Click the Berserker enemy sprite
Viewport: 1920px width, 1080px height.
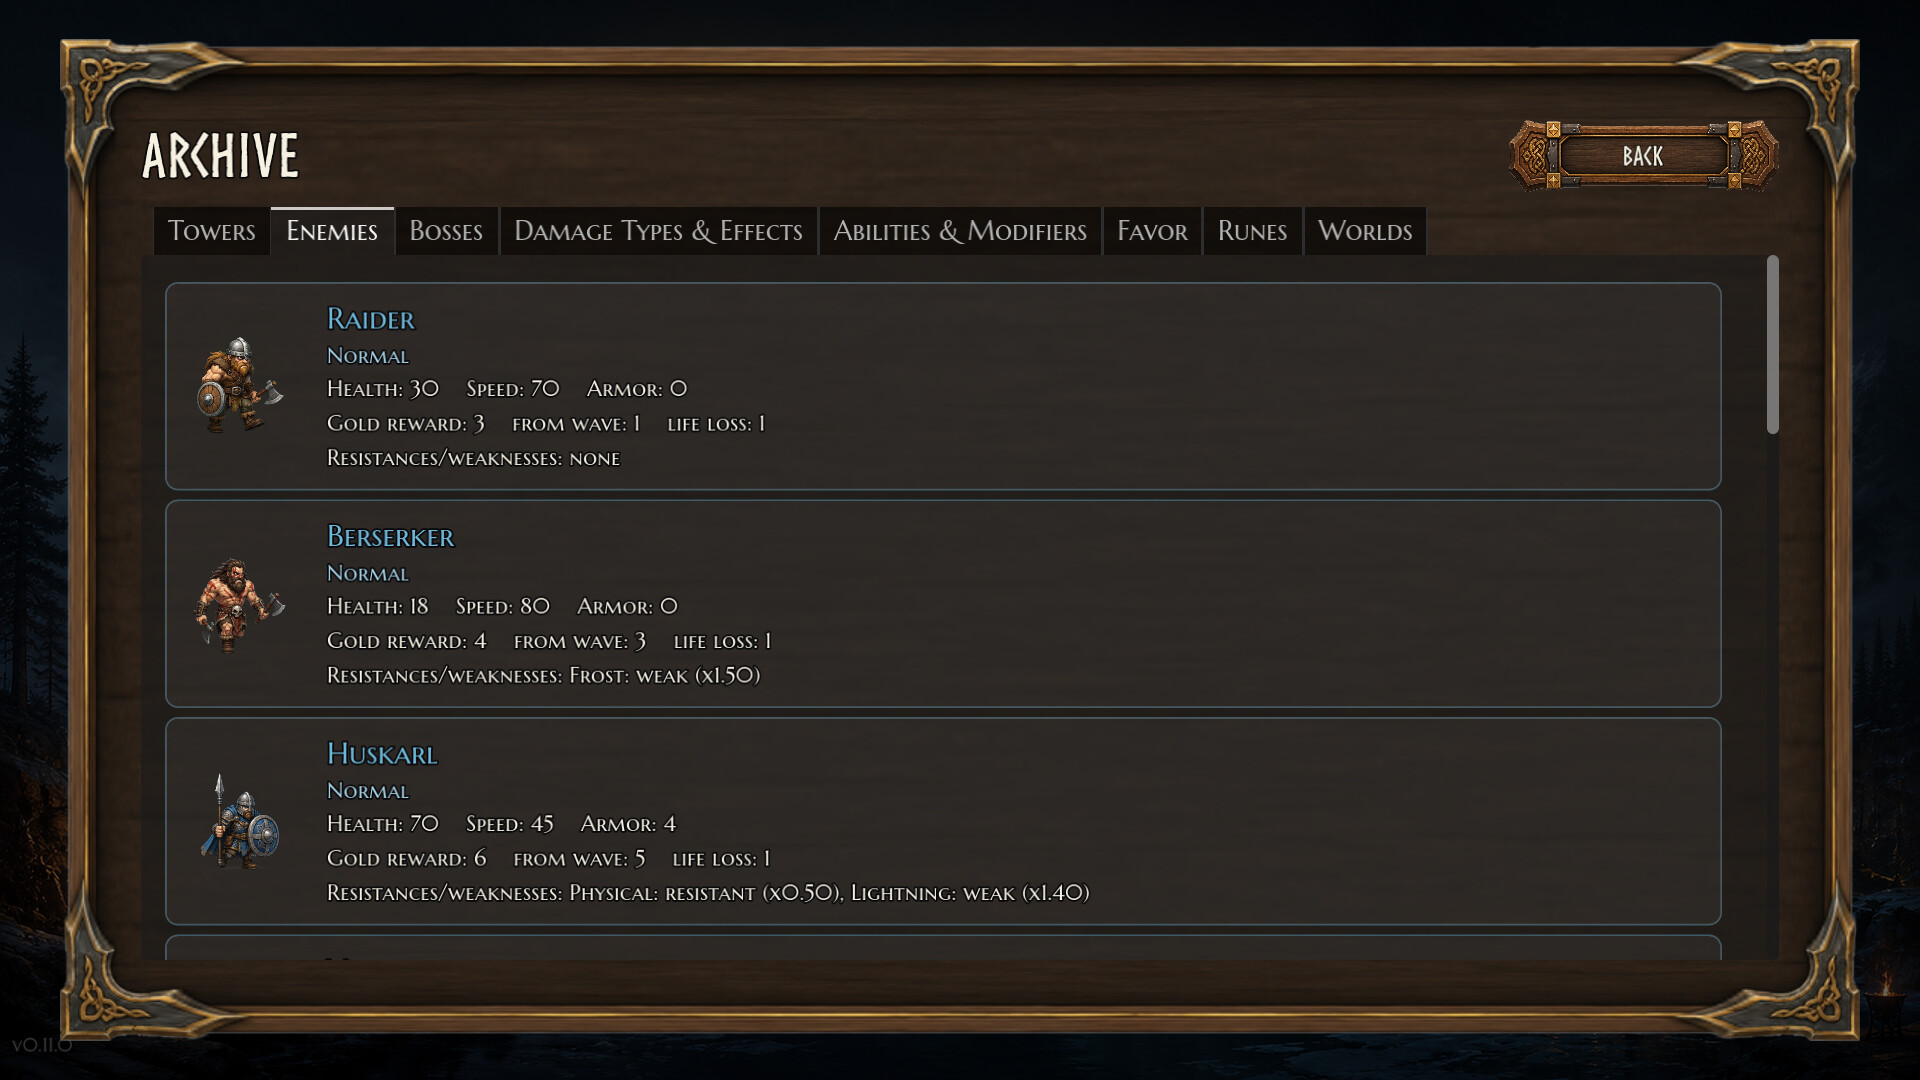click(240, 604)
